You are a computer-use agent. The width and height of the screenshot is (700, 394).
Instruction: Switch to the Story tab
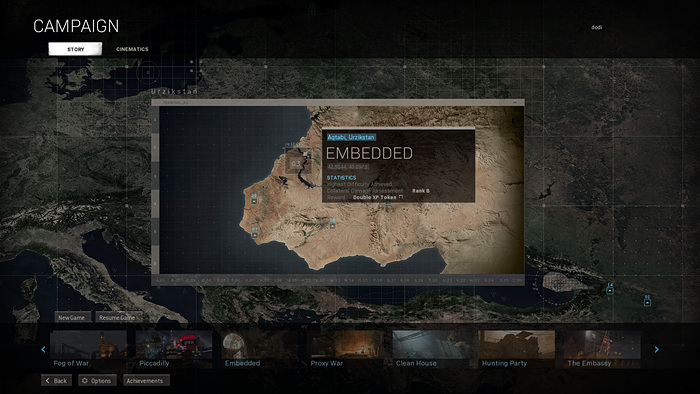75,49
